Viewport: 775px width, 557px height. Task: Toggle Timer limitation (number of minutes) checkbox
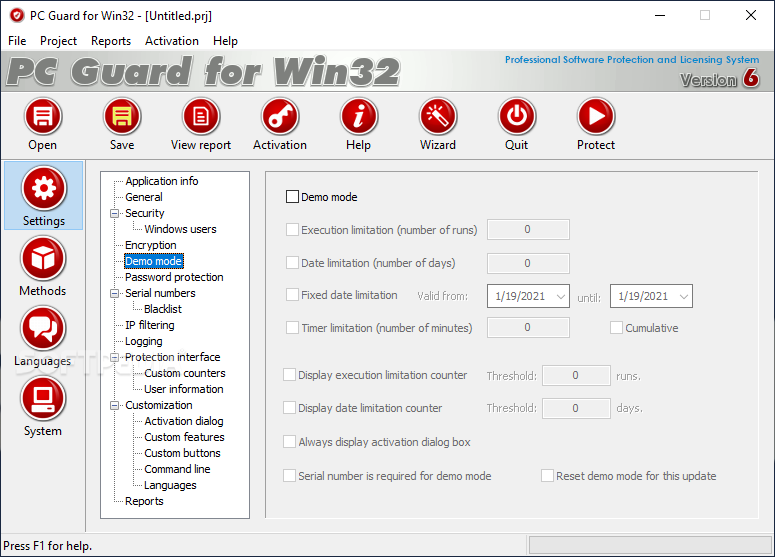292,328
